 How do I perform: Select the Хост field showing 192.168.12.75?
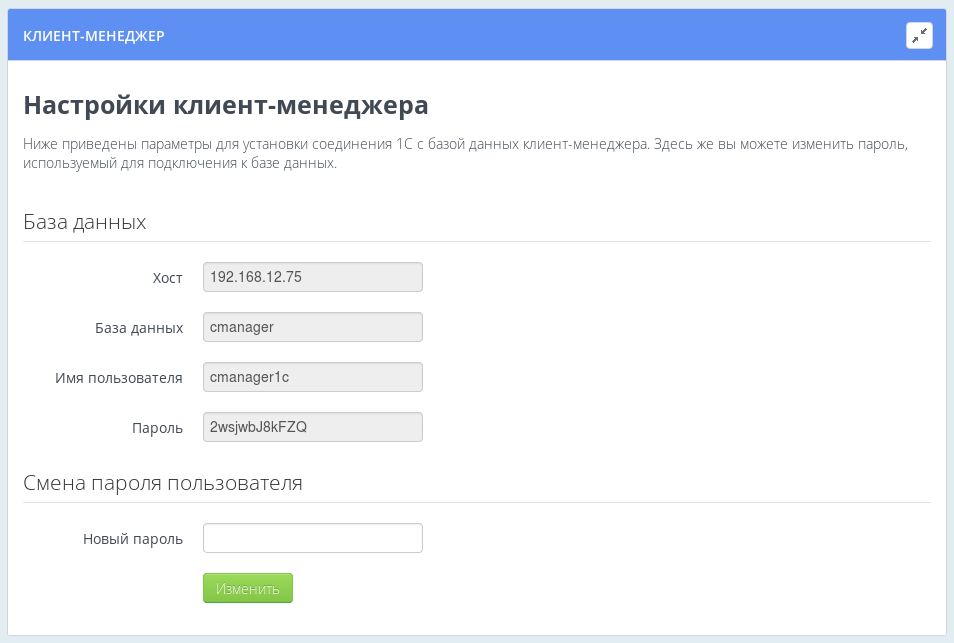(312, 277)
